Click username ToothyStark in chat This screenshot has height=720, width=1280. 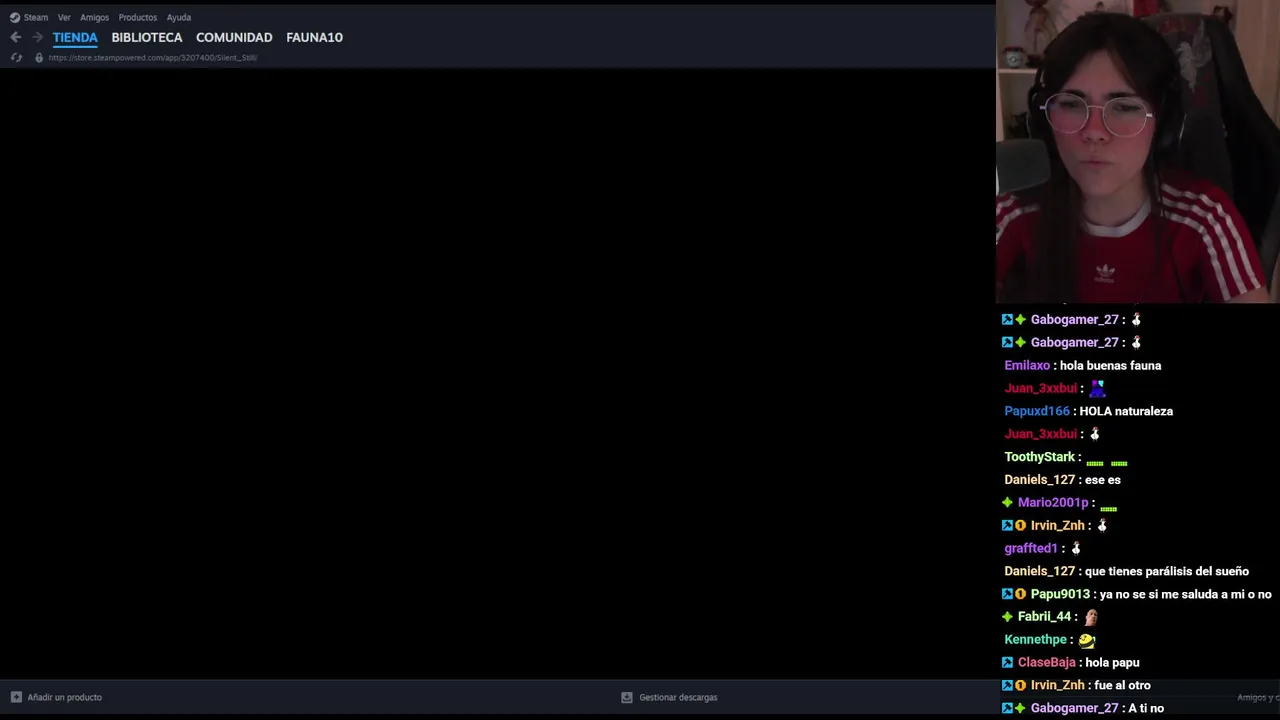point(1039,457)
